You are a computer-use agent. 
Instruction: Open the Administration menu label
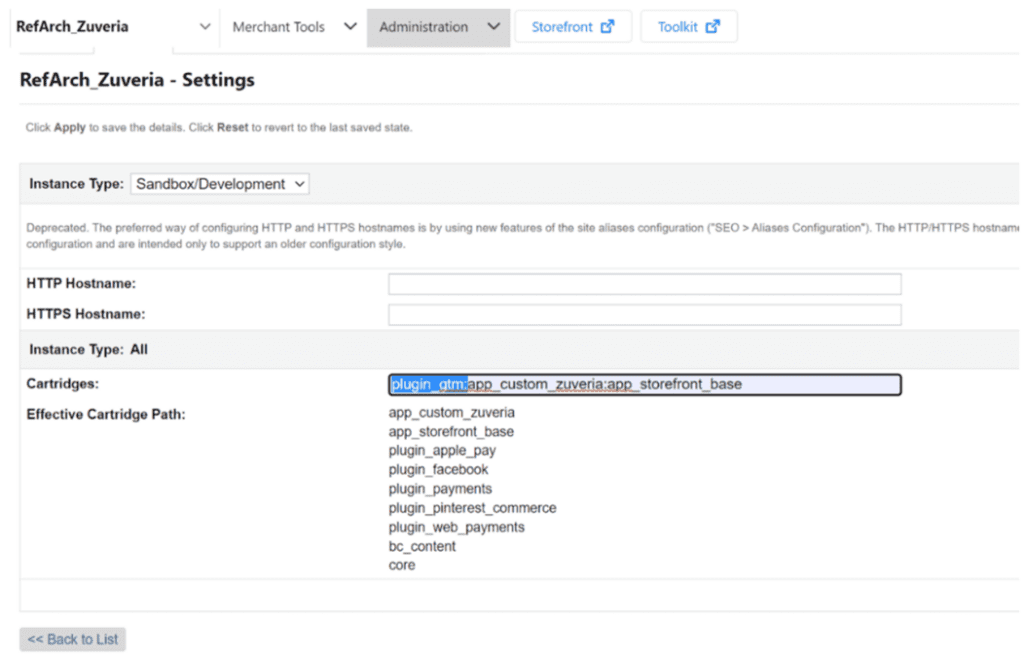coord(423,27)
